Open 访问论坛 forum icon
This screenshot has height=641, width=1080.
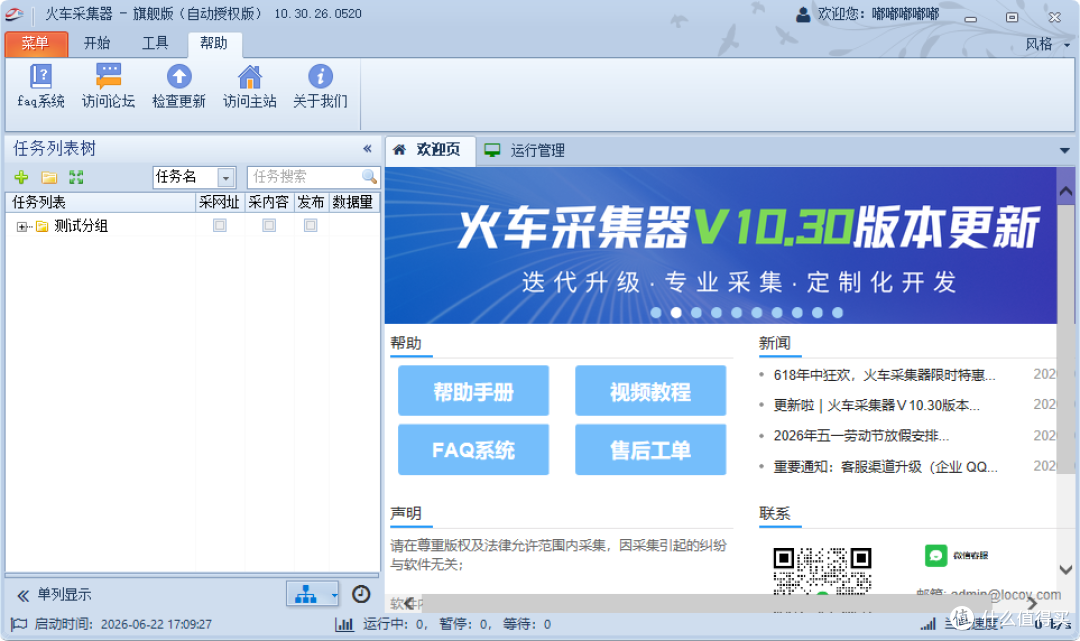pos(108,76)
